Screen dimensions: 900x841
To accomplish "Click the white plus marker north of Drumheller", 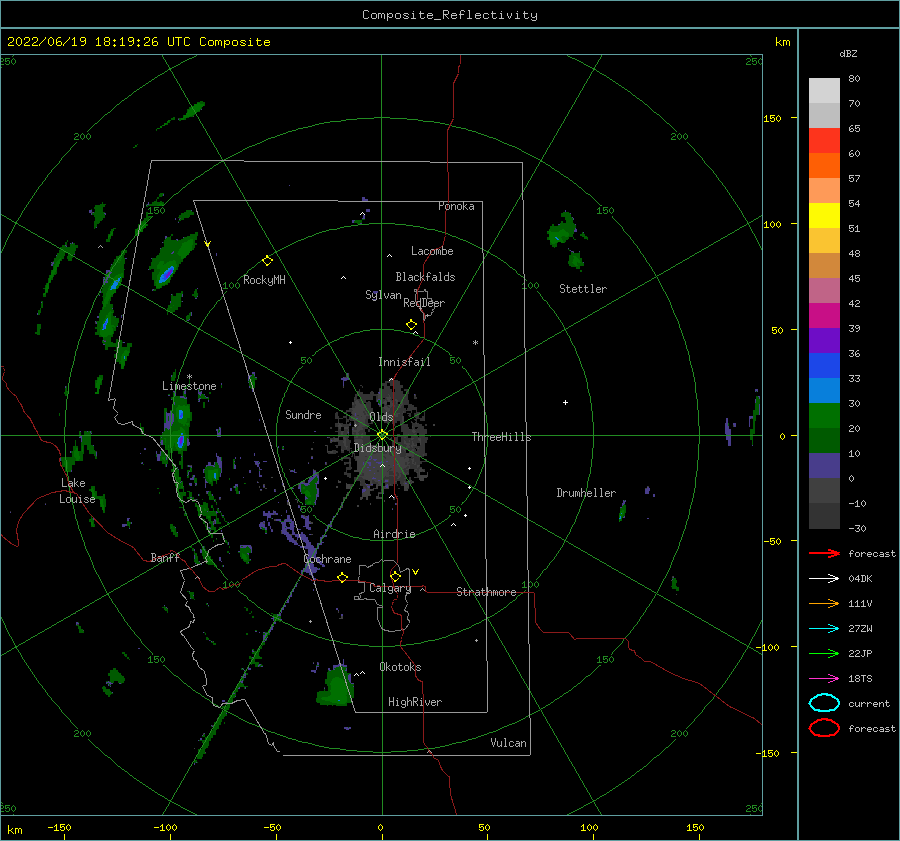I will [565, 402].
